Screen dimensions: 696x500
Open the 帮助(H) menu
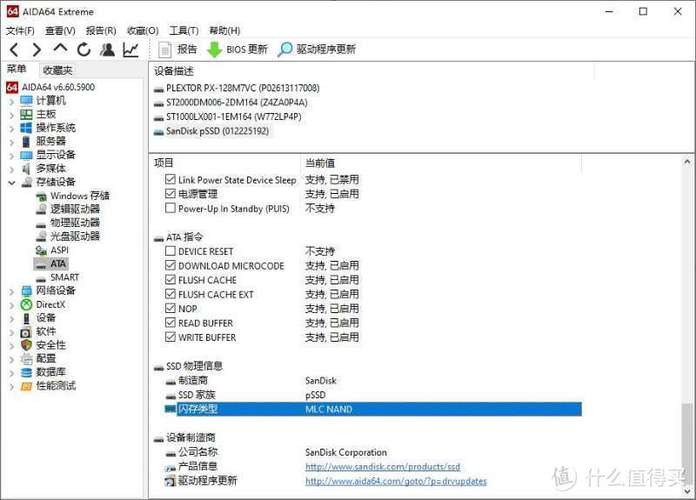point(225,31)
